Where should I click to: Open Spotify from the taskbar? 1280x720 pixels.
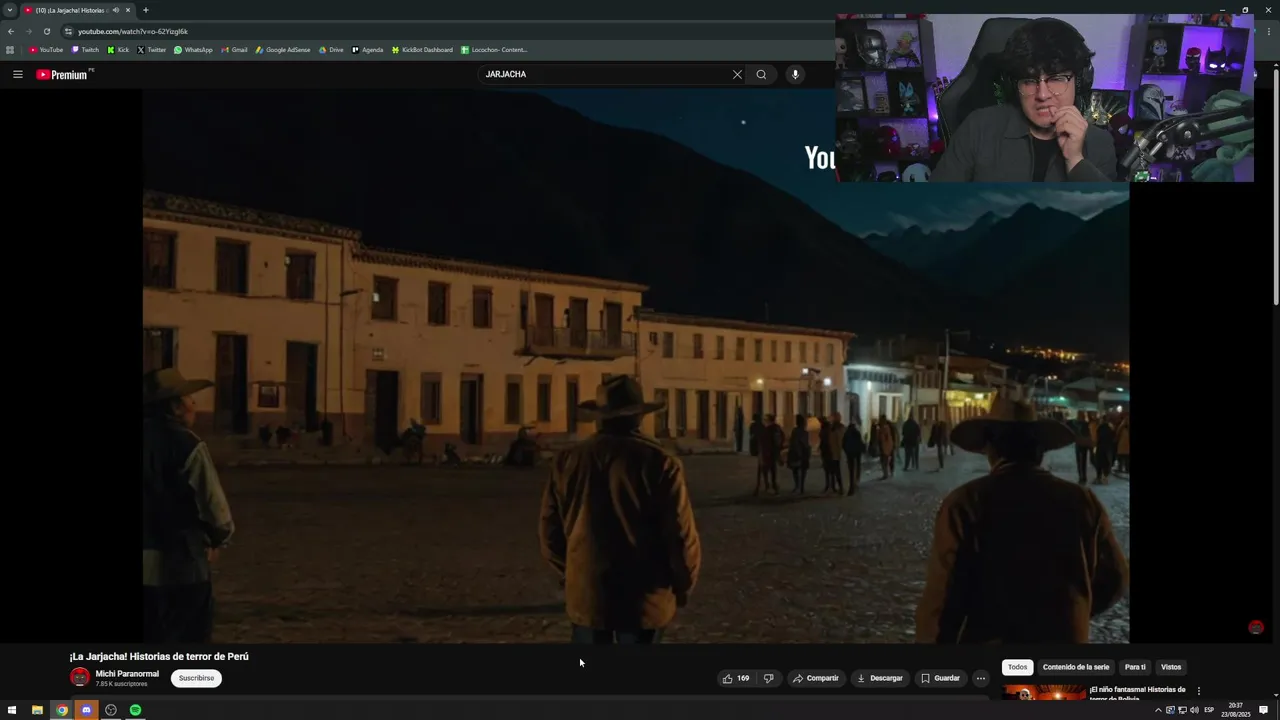135,710
